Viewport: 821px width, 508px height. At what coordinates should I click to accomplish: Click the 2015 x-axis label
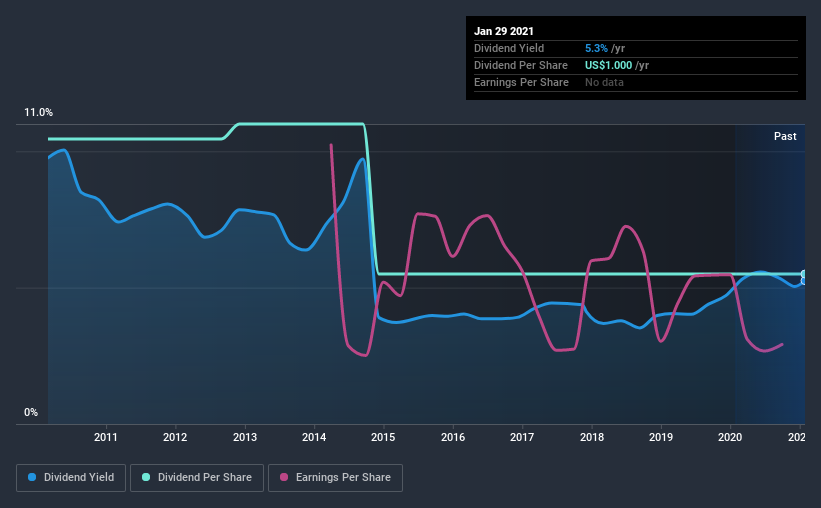[383, 437]
